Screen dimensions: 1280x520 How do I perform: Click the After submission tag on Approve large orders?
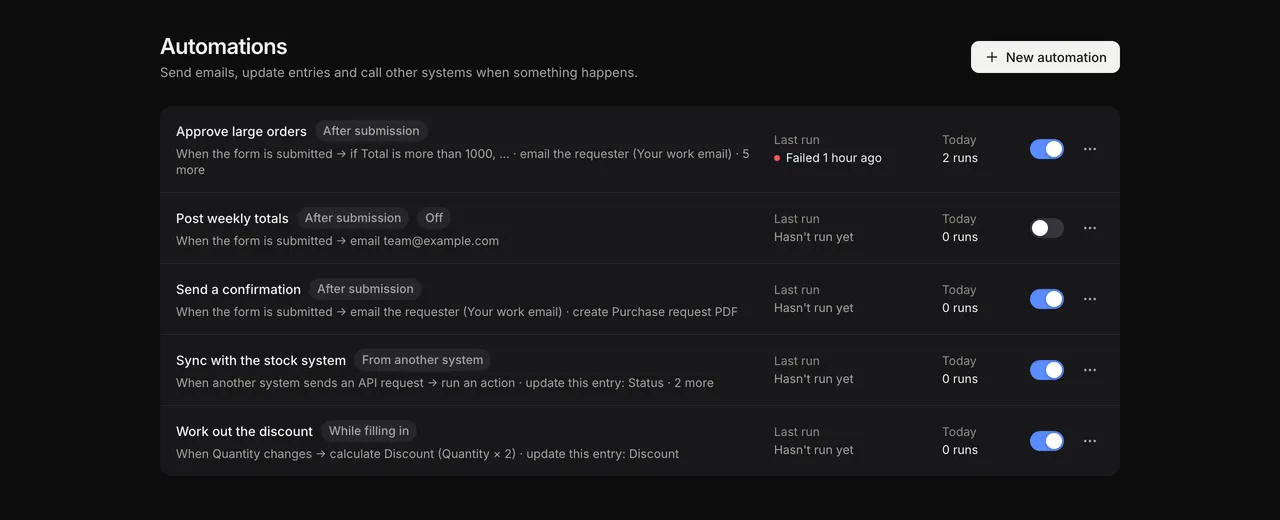click(371, 131)
